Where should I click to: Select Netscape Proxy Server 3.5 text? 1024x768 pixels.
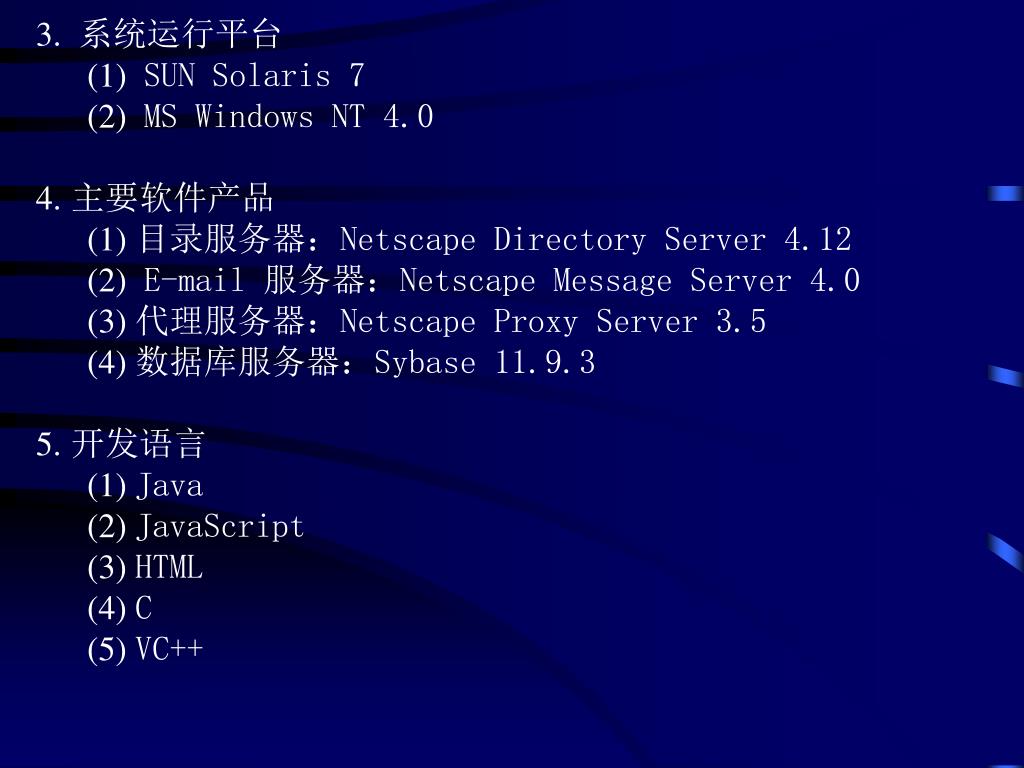pyautogui.click(x=552, y=322)
